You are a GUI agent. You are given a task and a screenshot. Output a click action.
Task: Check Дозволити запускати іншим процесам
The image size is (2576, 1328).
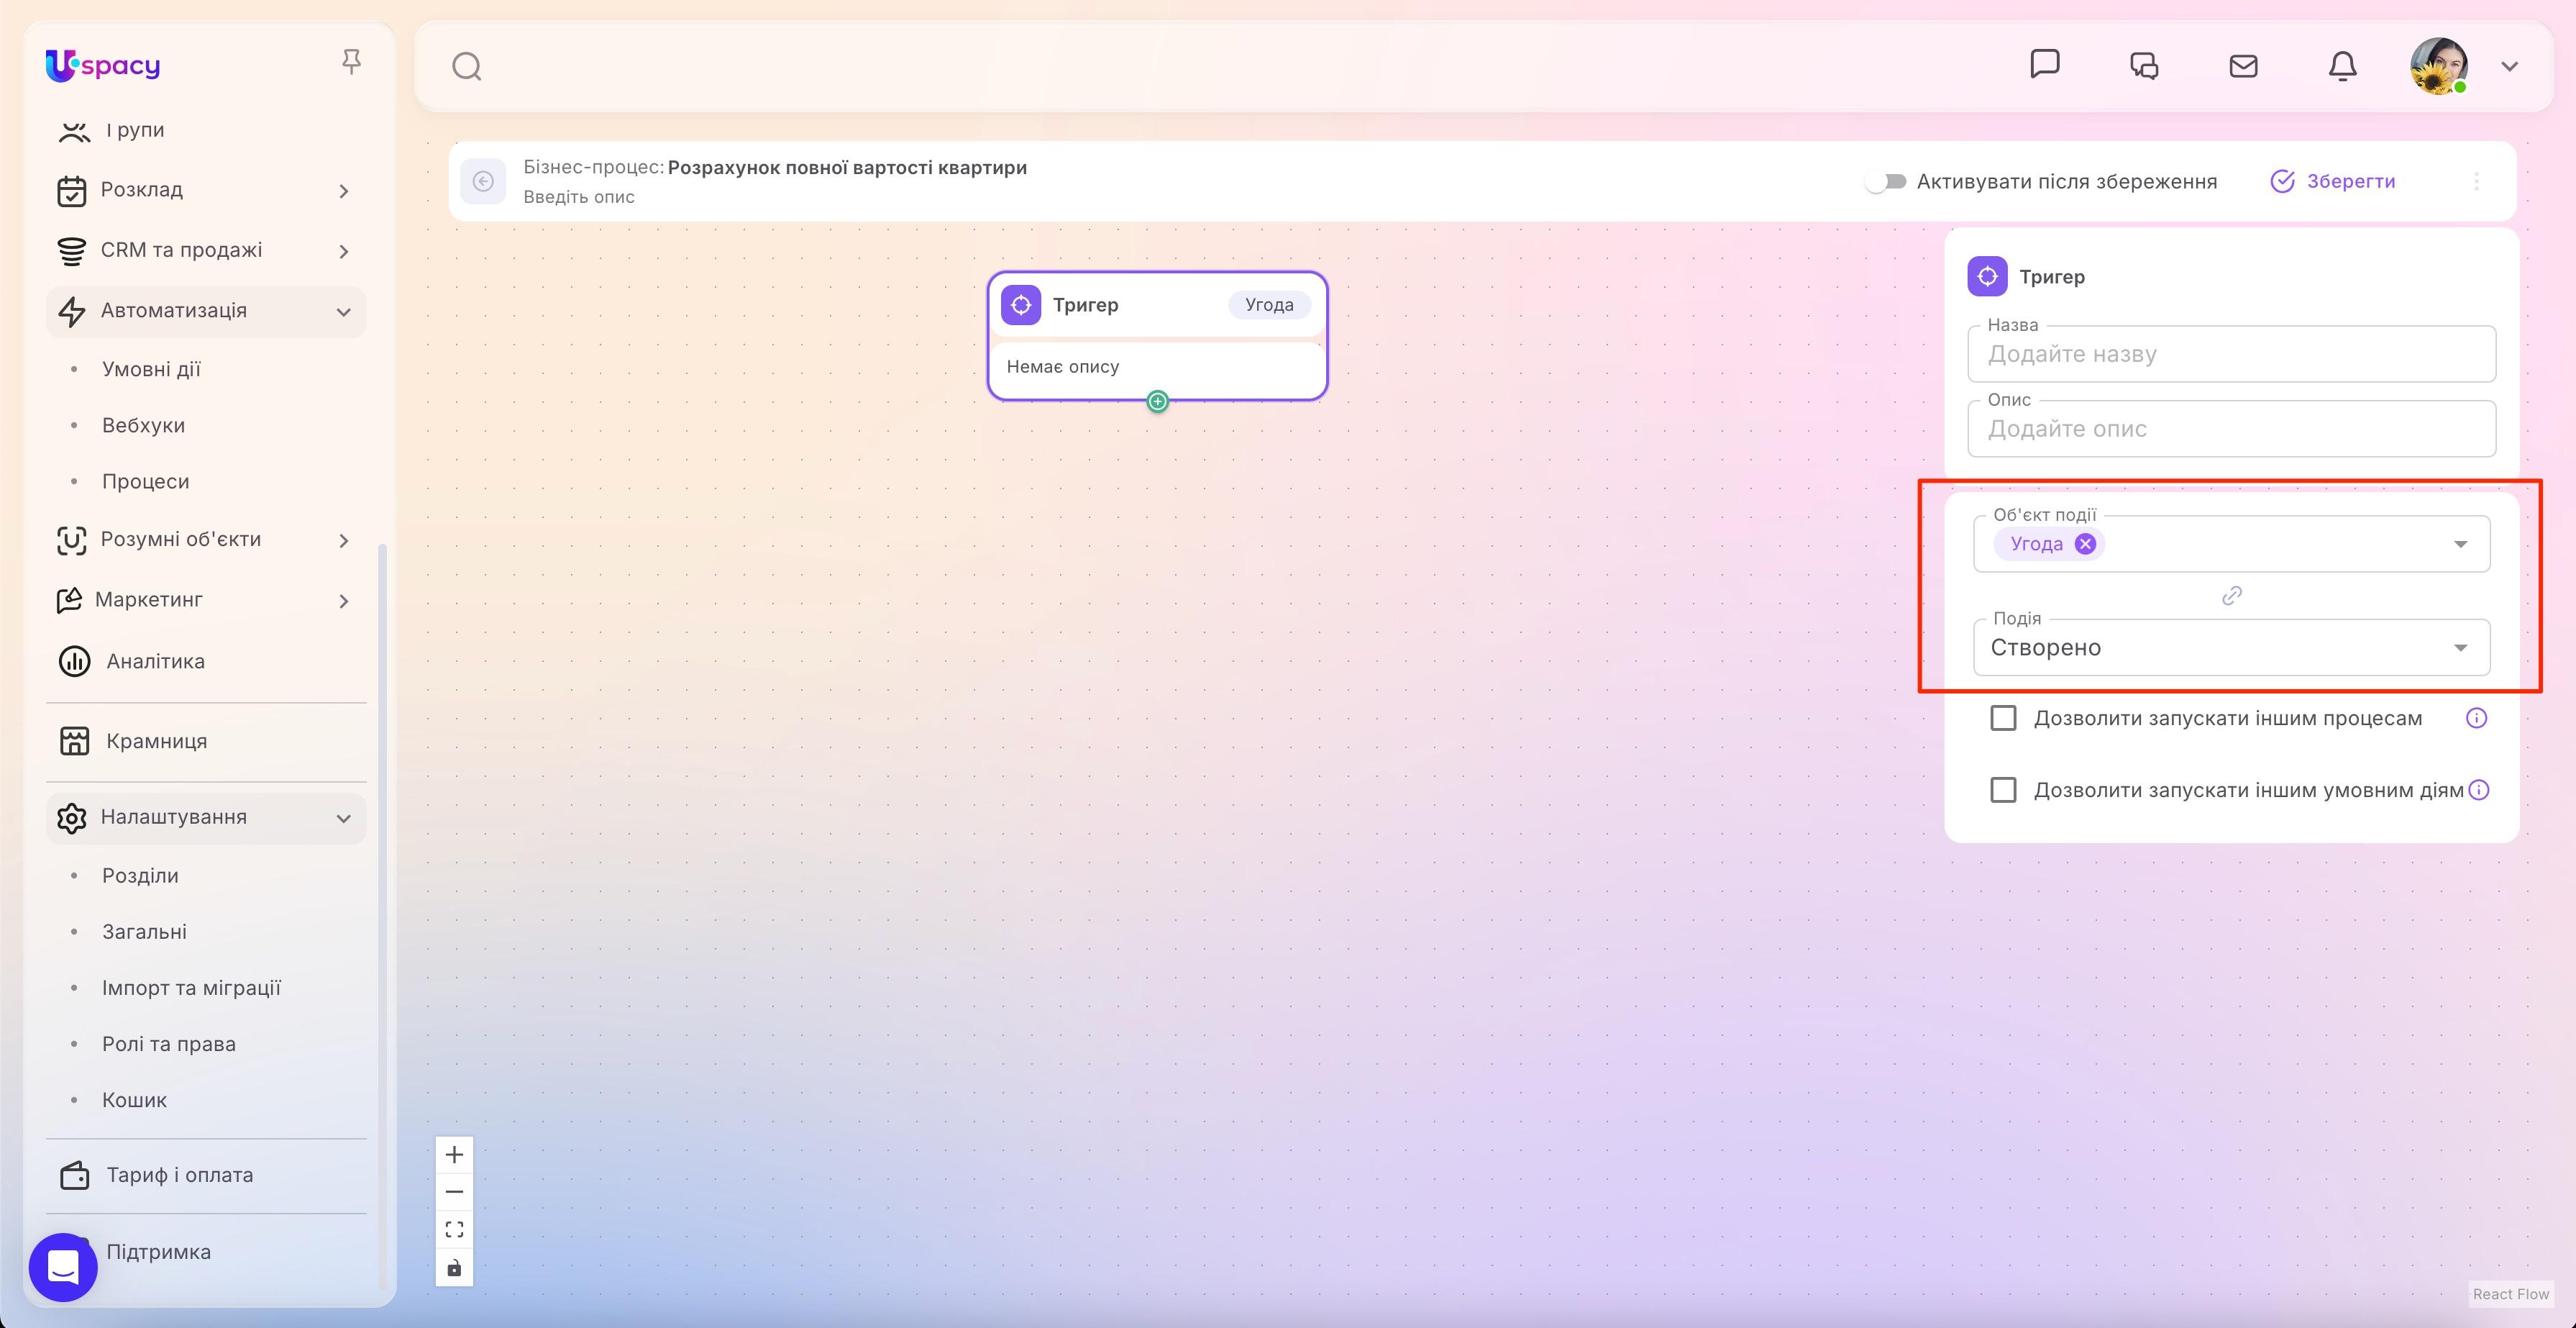point(2003,718)
